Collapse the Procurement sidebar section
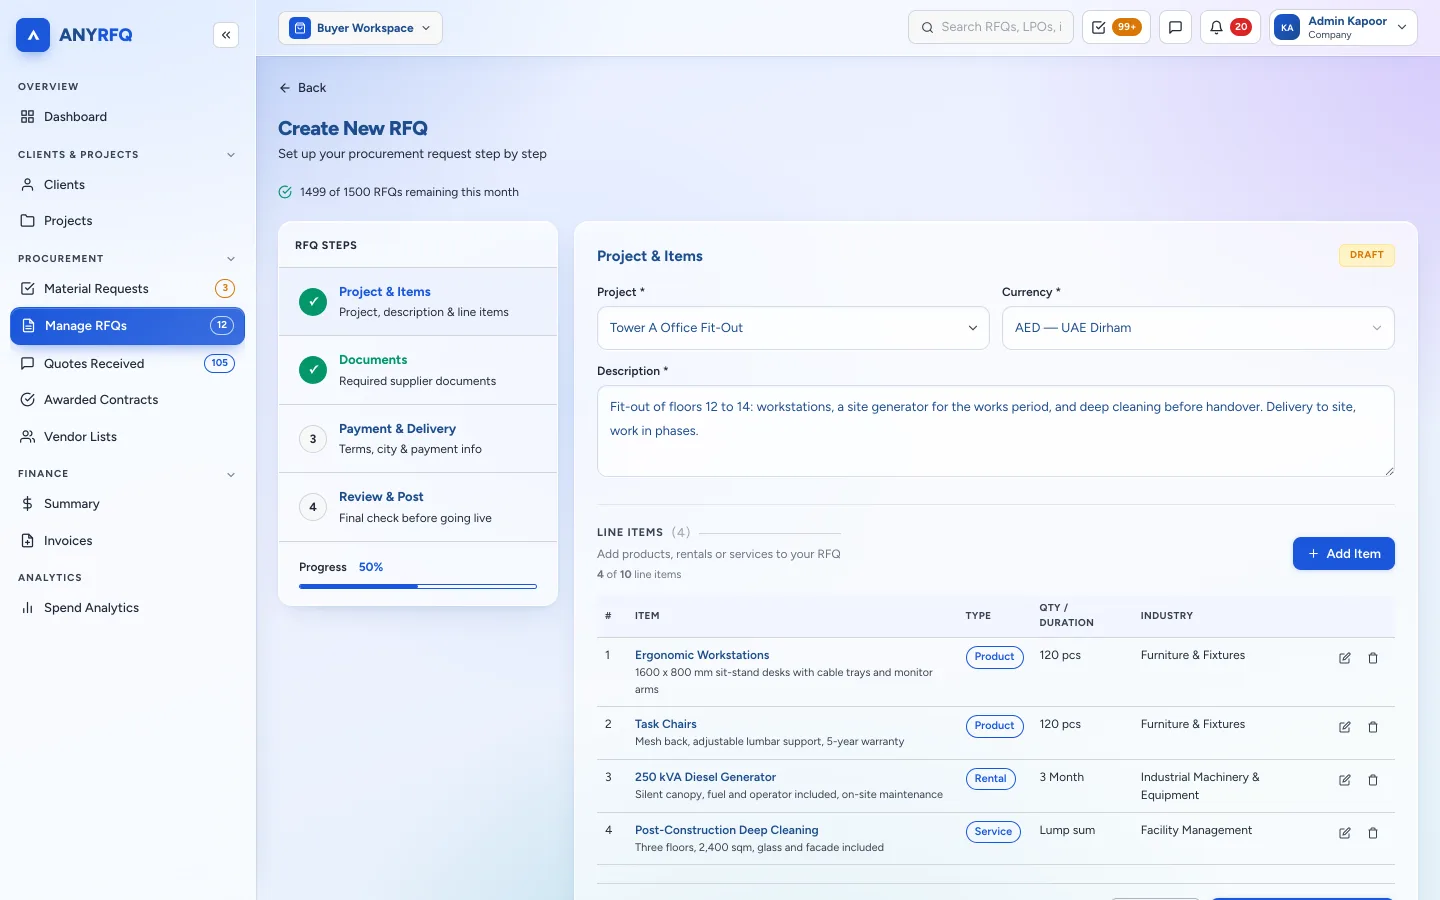Screen dimensions: 1440x900 click(x=231, y=259)
